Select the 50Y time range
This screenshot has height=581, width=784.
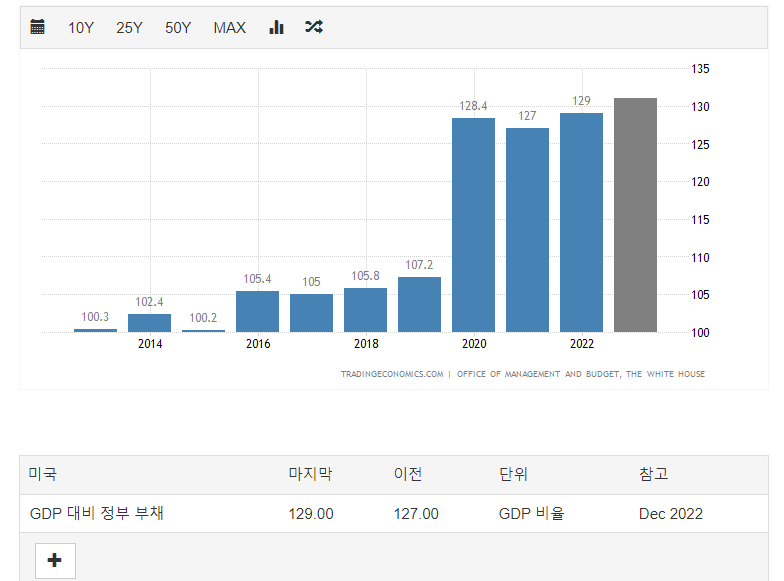178,28
